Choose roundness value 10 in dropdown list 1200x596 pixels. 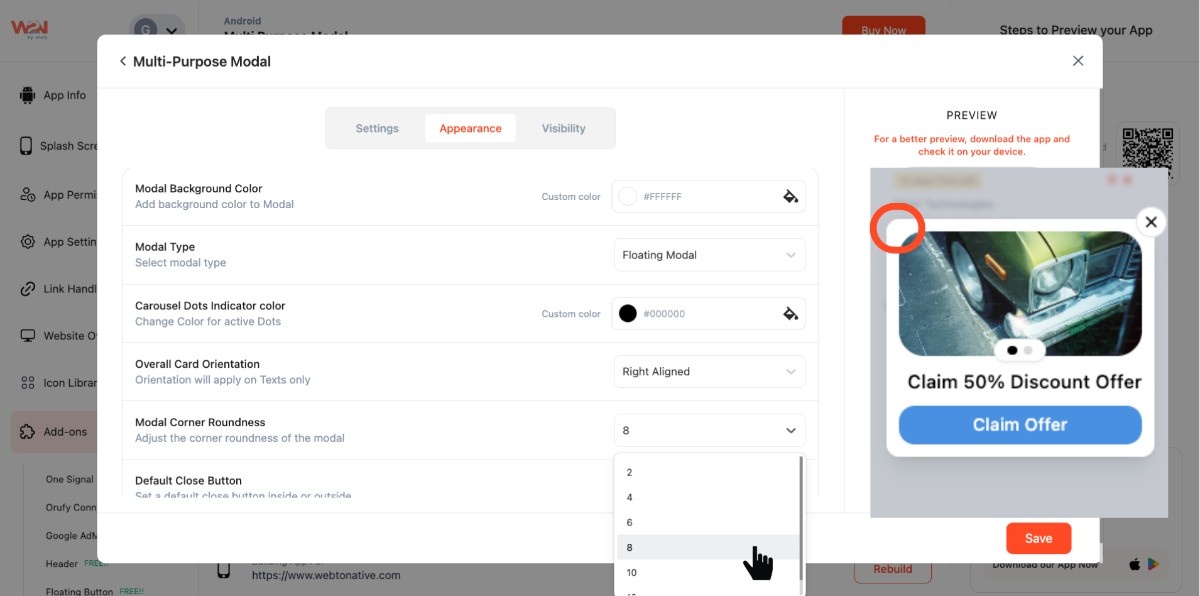click(632, 573)
